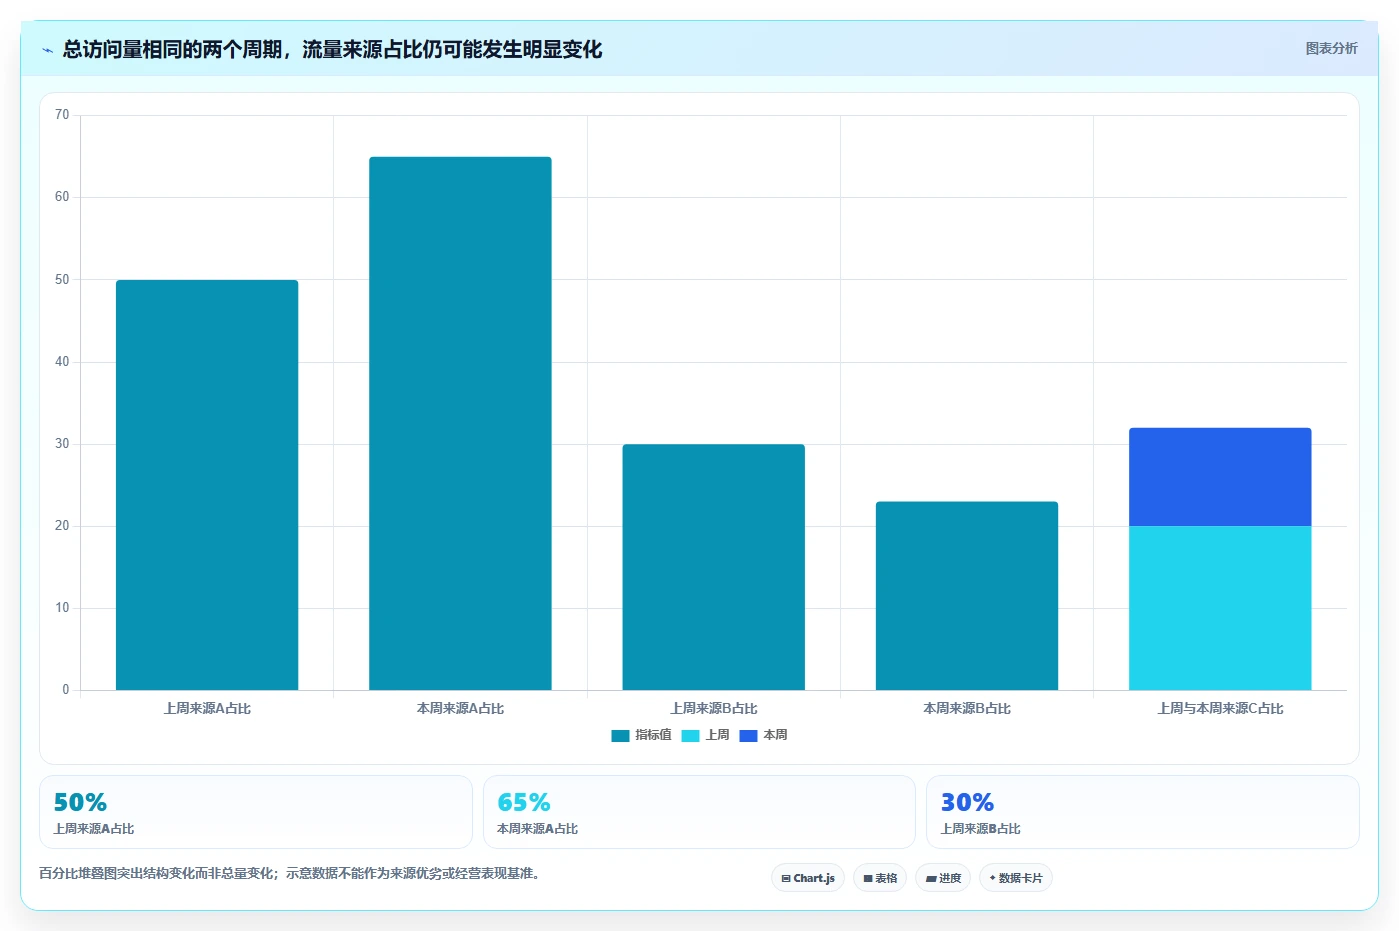Click the 表格 tag chip
This screenshot has width=1399, height=931.
[880, 878]
